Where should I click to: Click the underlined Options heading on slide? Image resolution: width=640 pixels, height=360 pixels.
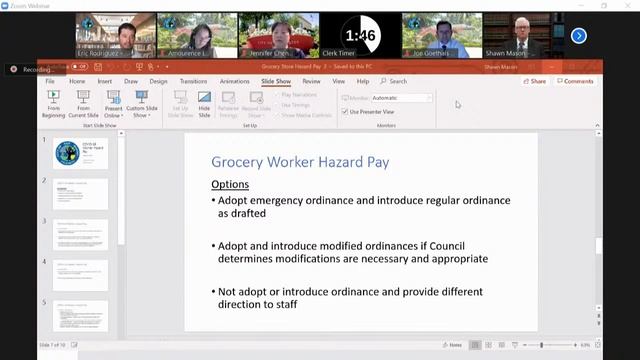coord(230,184)
